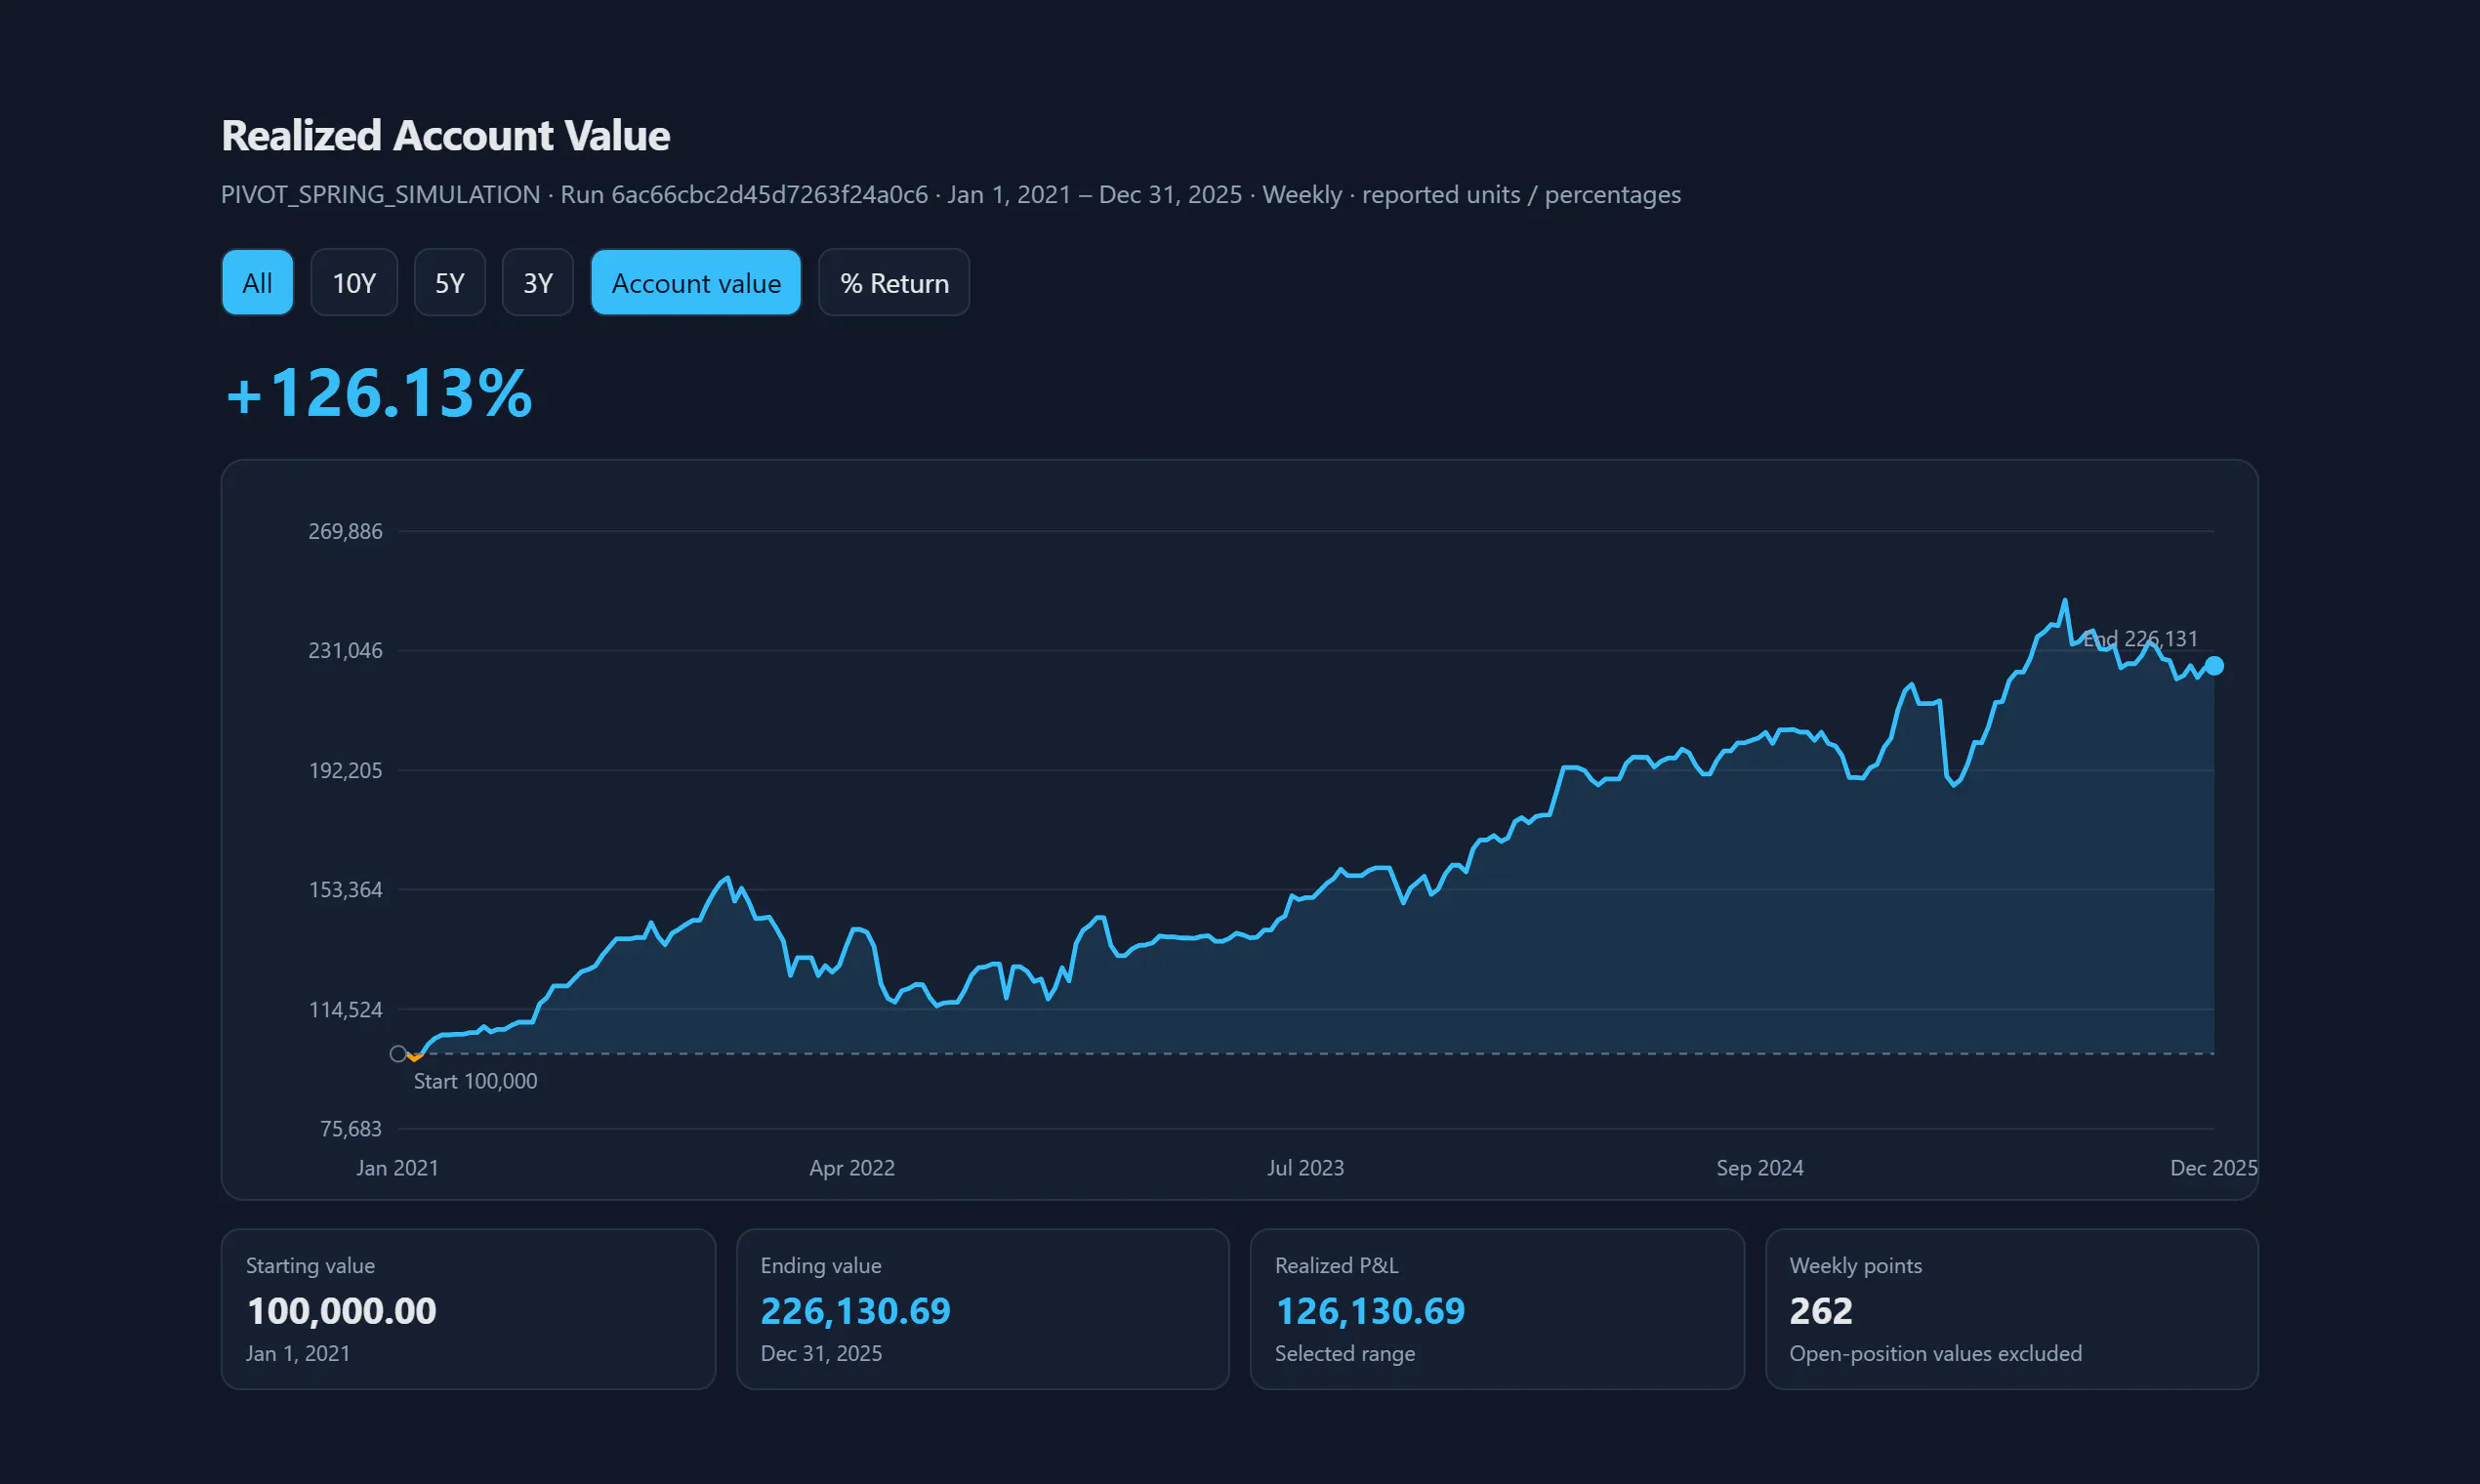Click the Weekly points card label
This screenshot has width=2480, height=1484.
(x=1856, y=1266)
